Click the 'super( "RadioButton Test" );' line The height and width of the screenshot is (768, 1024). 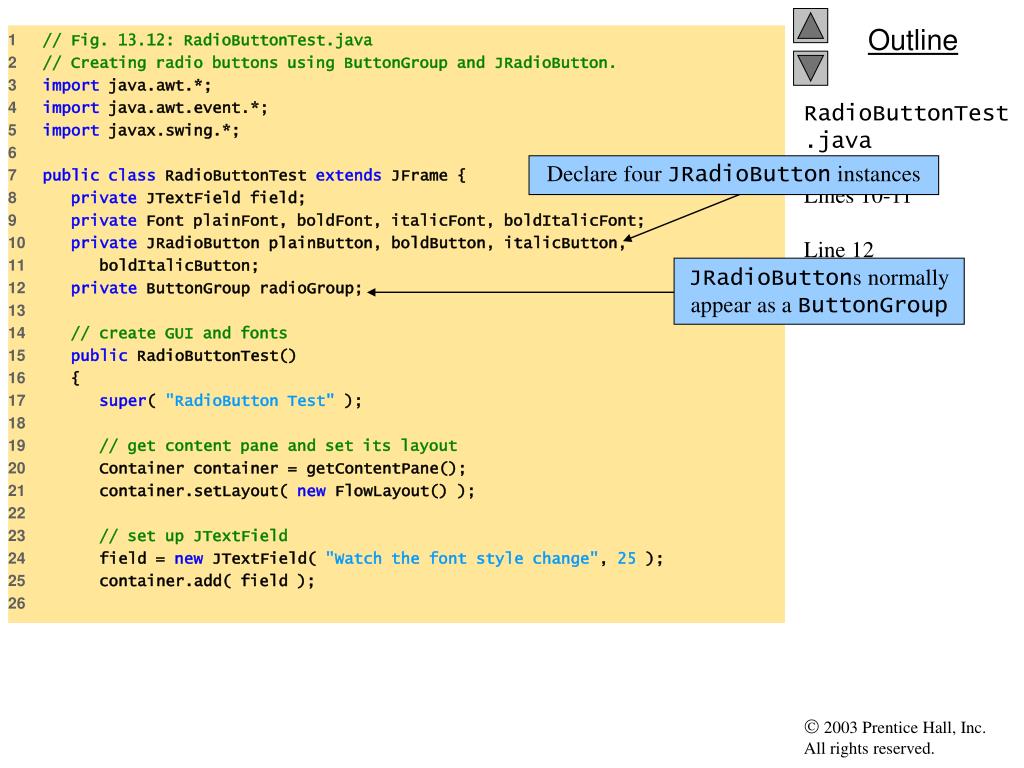coord(230,400)
